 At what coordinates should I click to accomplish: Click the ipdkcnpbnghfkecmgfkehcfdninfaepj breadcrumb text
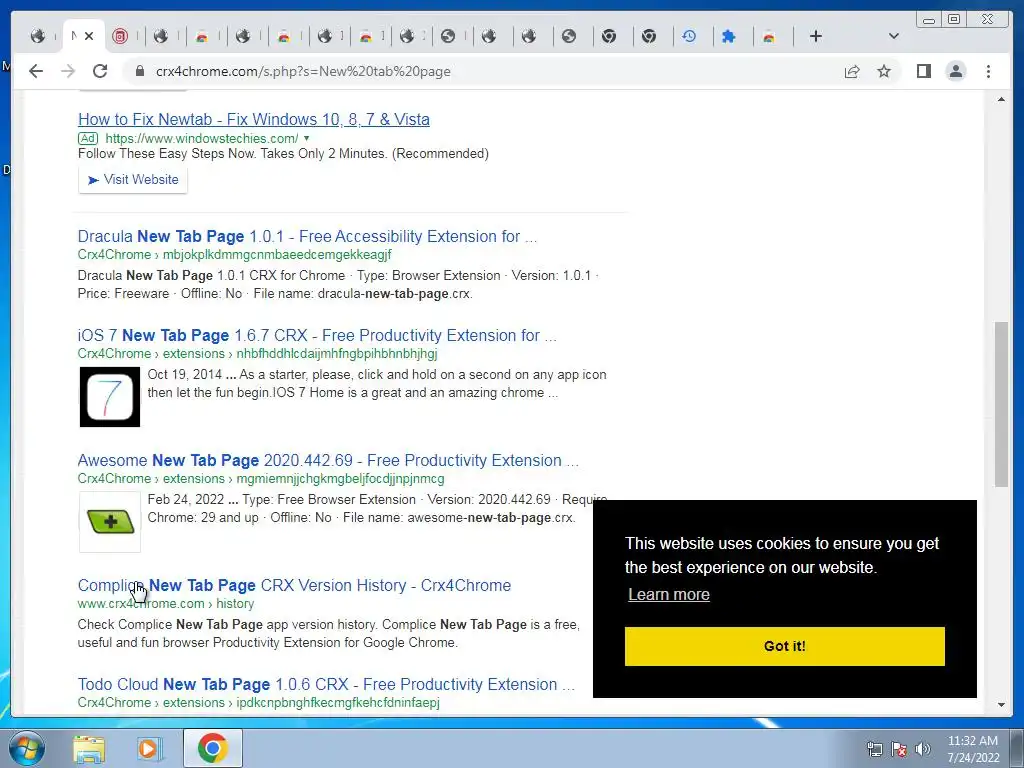point(338,703)
